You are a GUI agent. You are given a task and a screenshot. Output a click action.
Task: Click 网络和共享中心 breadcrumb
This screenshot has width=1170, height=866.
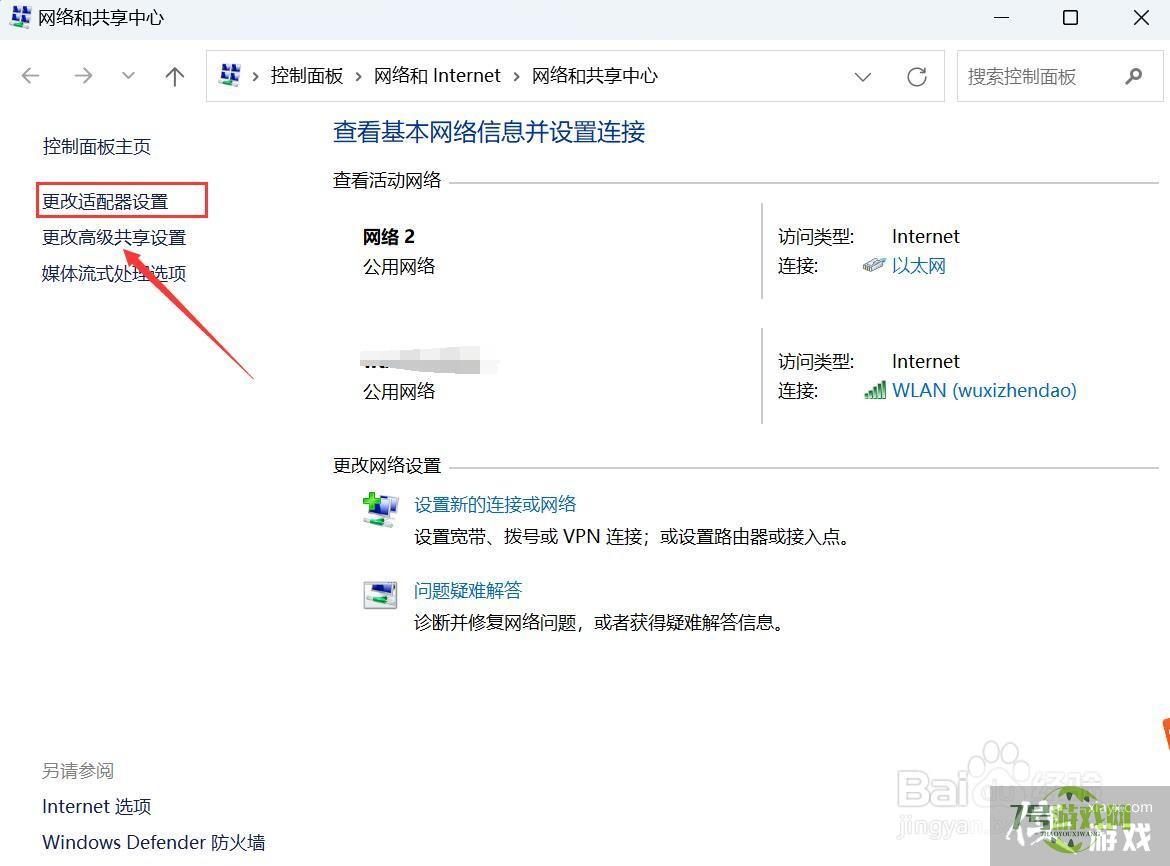(595, 75)
